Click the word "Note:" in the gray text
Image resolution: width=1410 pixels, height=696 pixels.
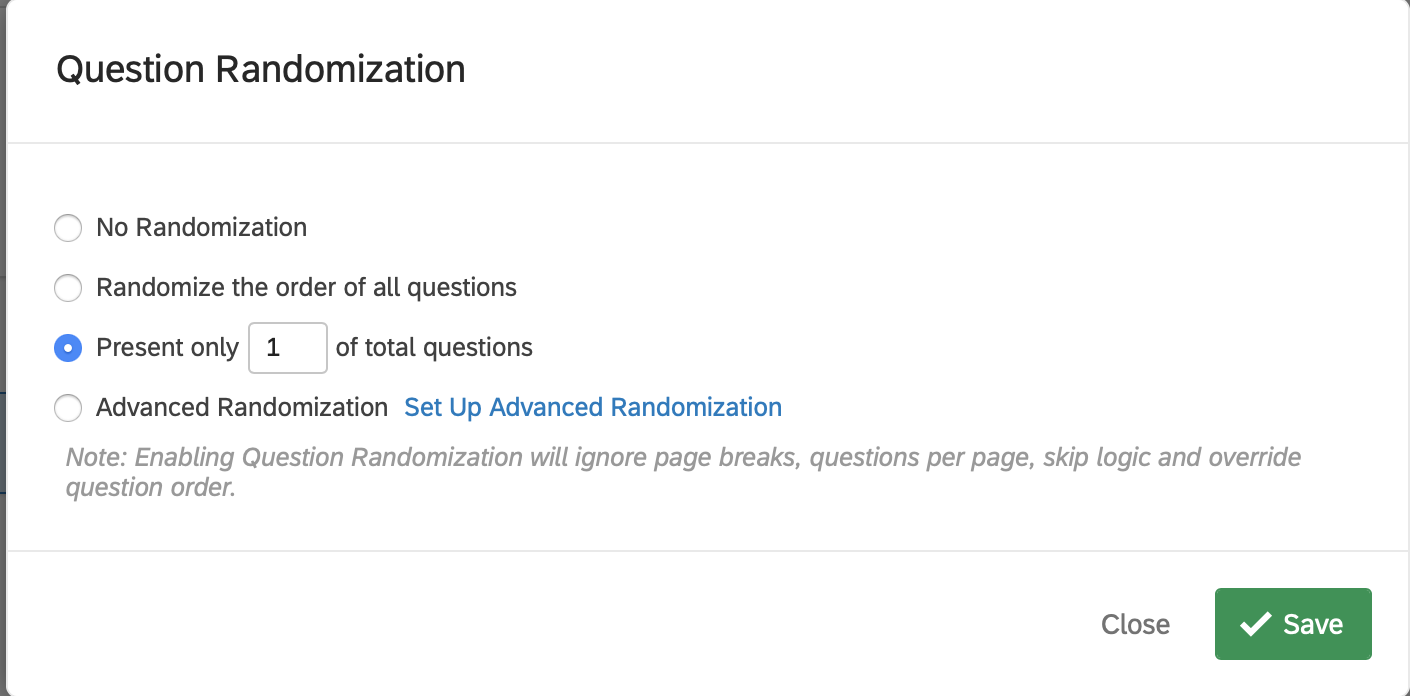96,458
